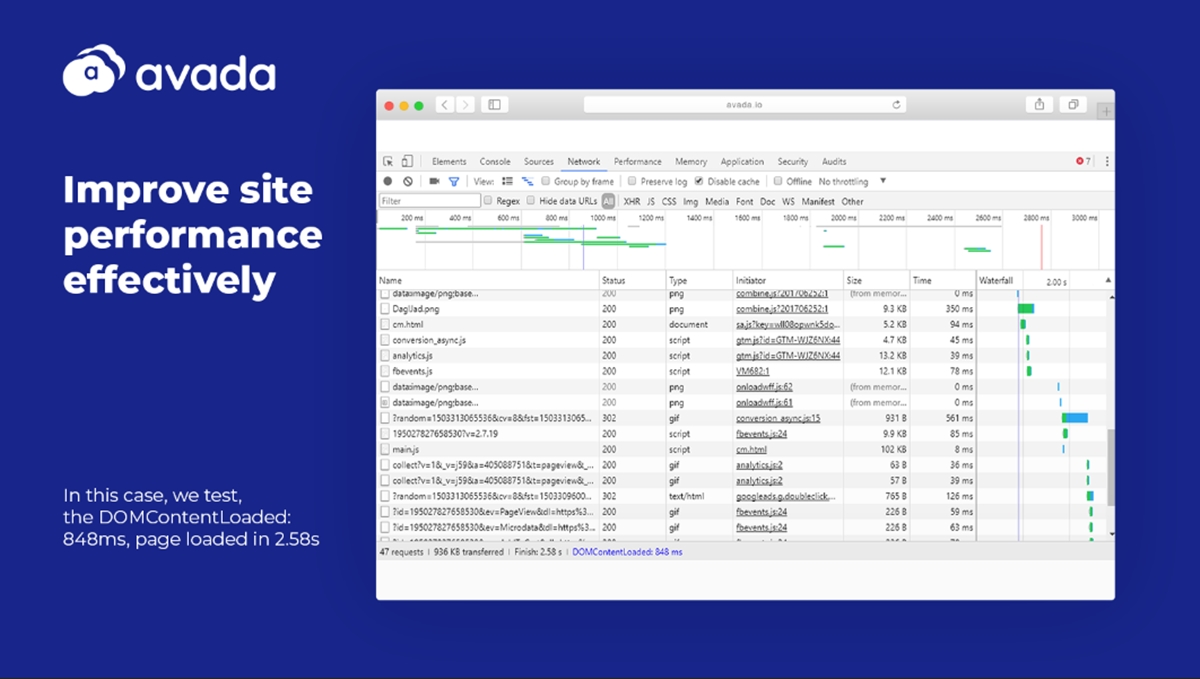Image resolution: width=1200 pixels, height=679 pixels.
Task: Click the capture screenshots camera icon
Action: [434, 181]
